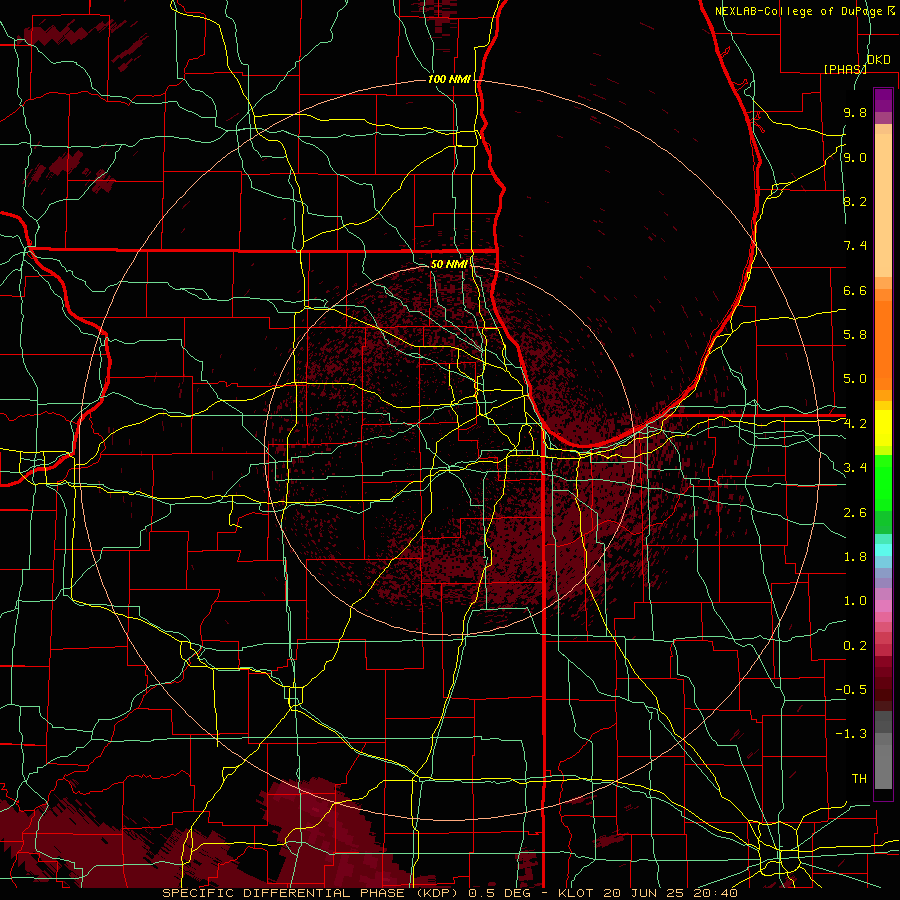
Task: Click the "[PHAS]" label above the color scale
Action: pyautogui.click(x=845, y=69)
